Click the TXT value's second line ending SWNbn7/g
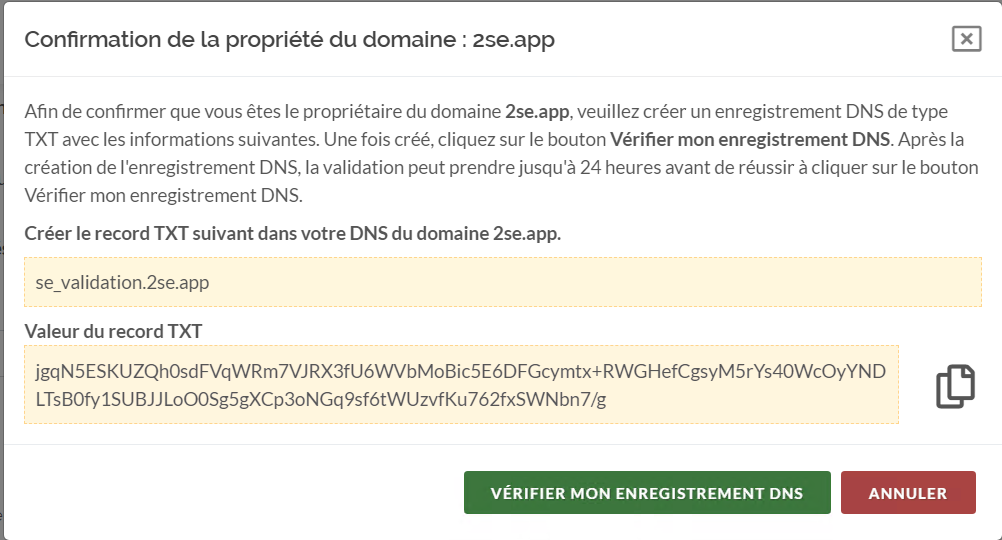This screenshot has height=540, width=1002. (321, 400)
